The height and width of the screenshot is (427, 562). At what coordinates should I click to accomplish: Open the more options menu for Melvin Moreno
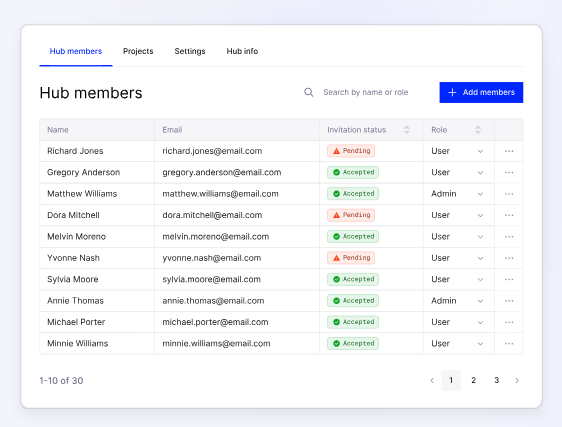click(x=509, y=237)
